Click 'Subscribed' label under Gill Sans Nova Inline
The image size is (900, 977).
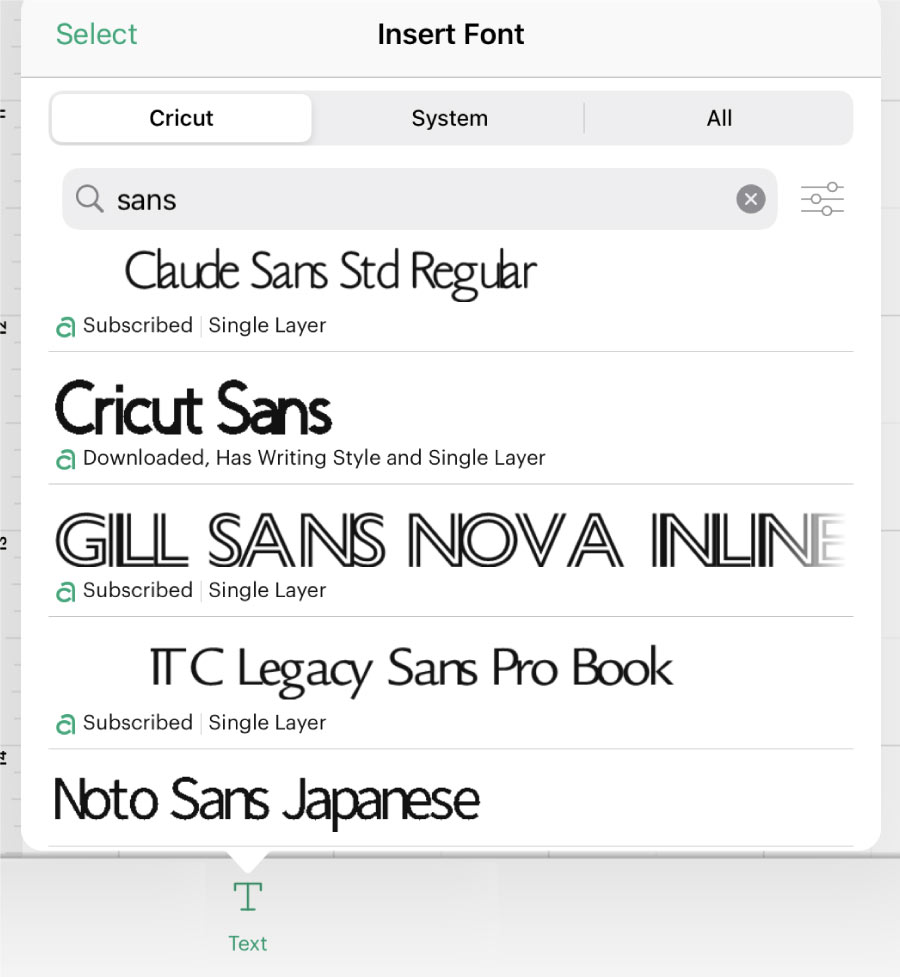coord(138,590)
